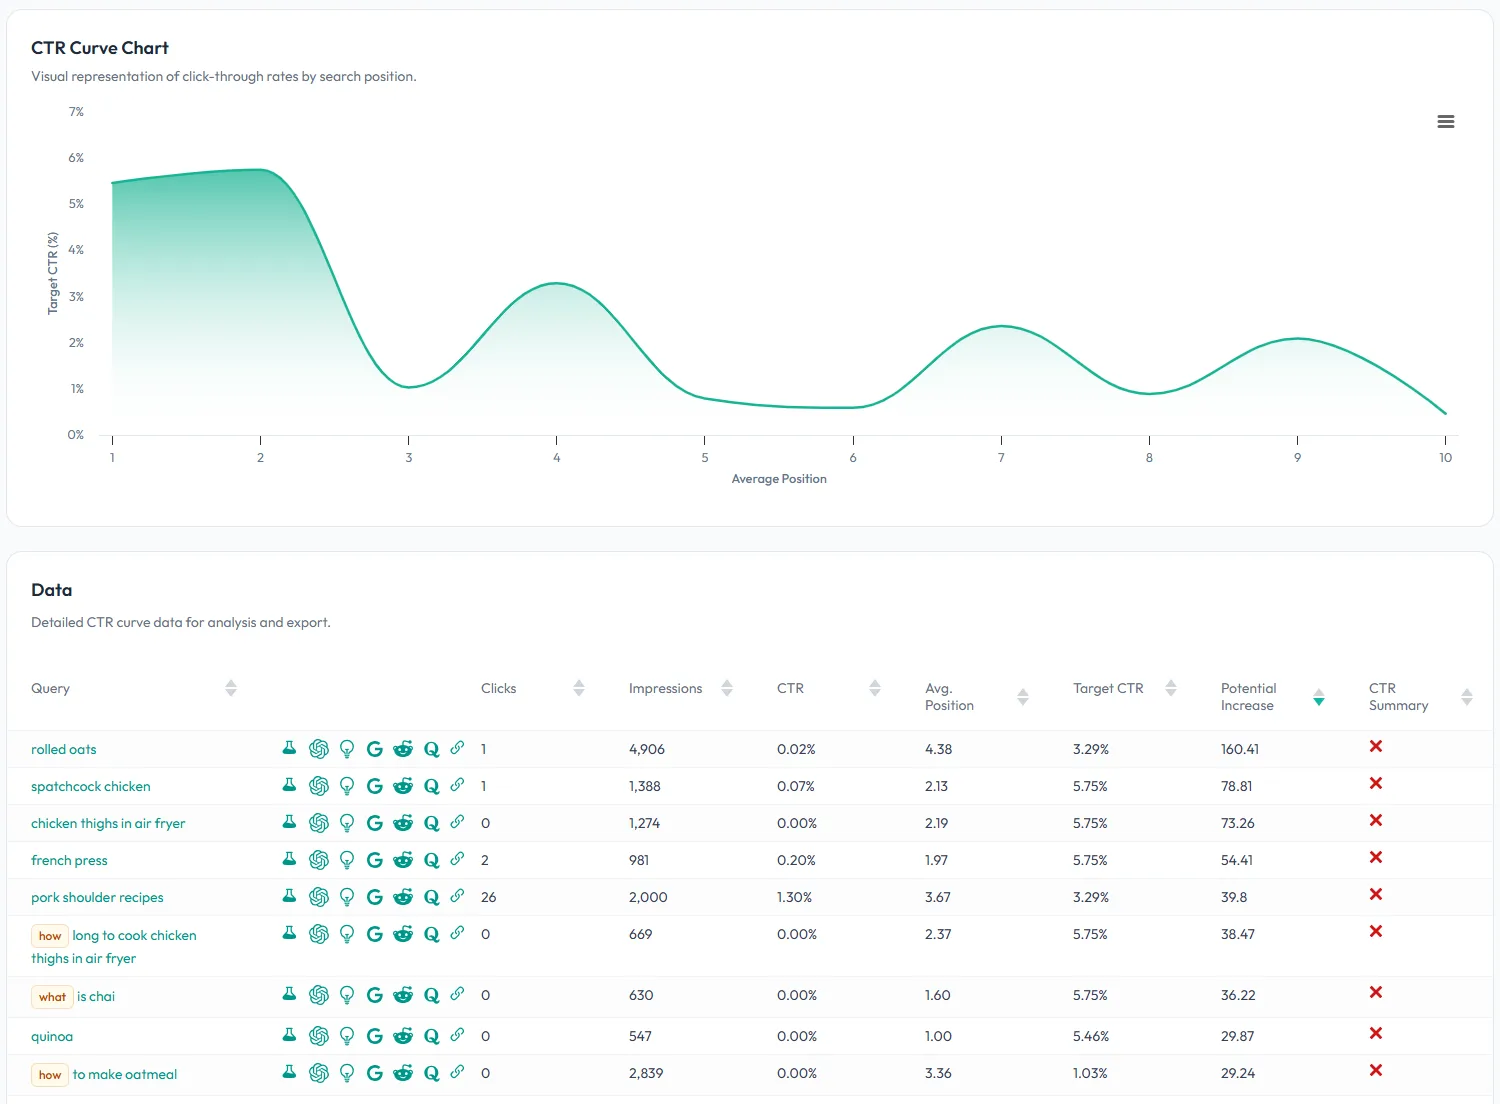
Task: Open Quora icon for what is chai
Action: 432,995
